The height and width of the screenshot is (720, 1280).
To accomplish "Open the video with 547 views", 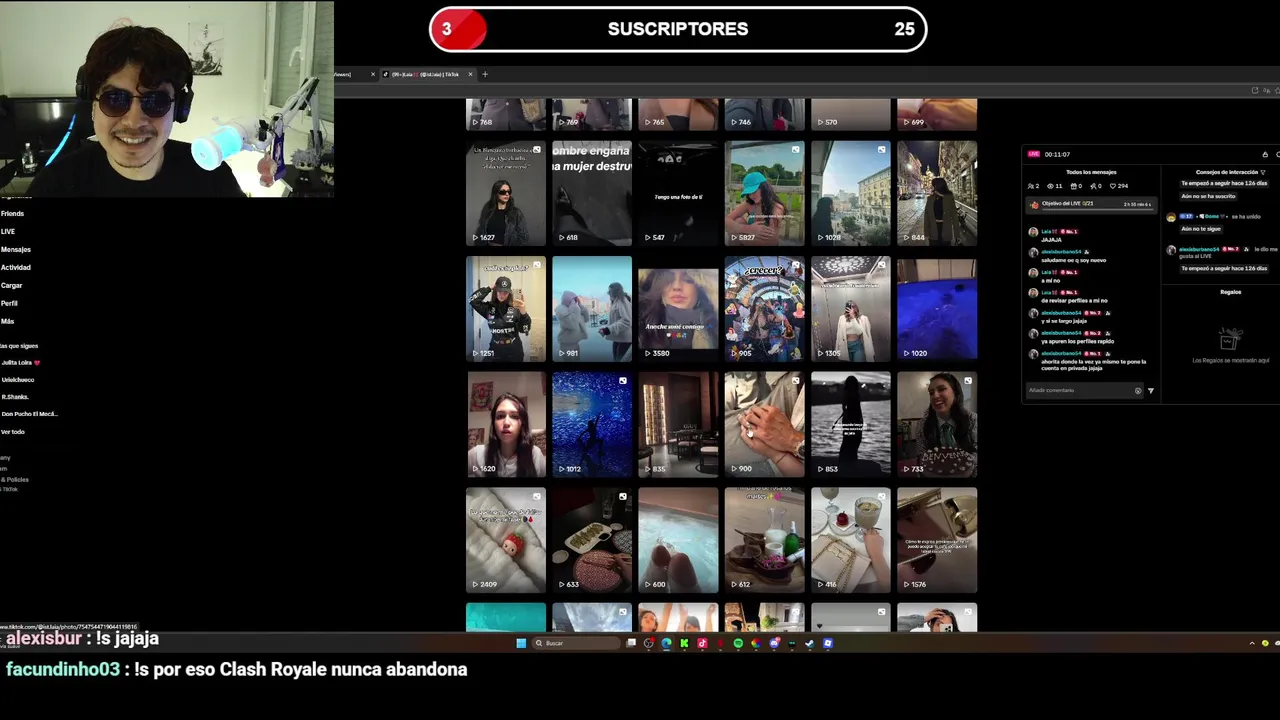I will 678,193.
